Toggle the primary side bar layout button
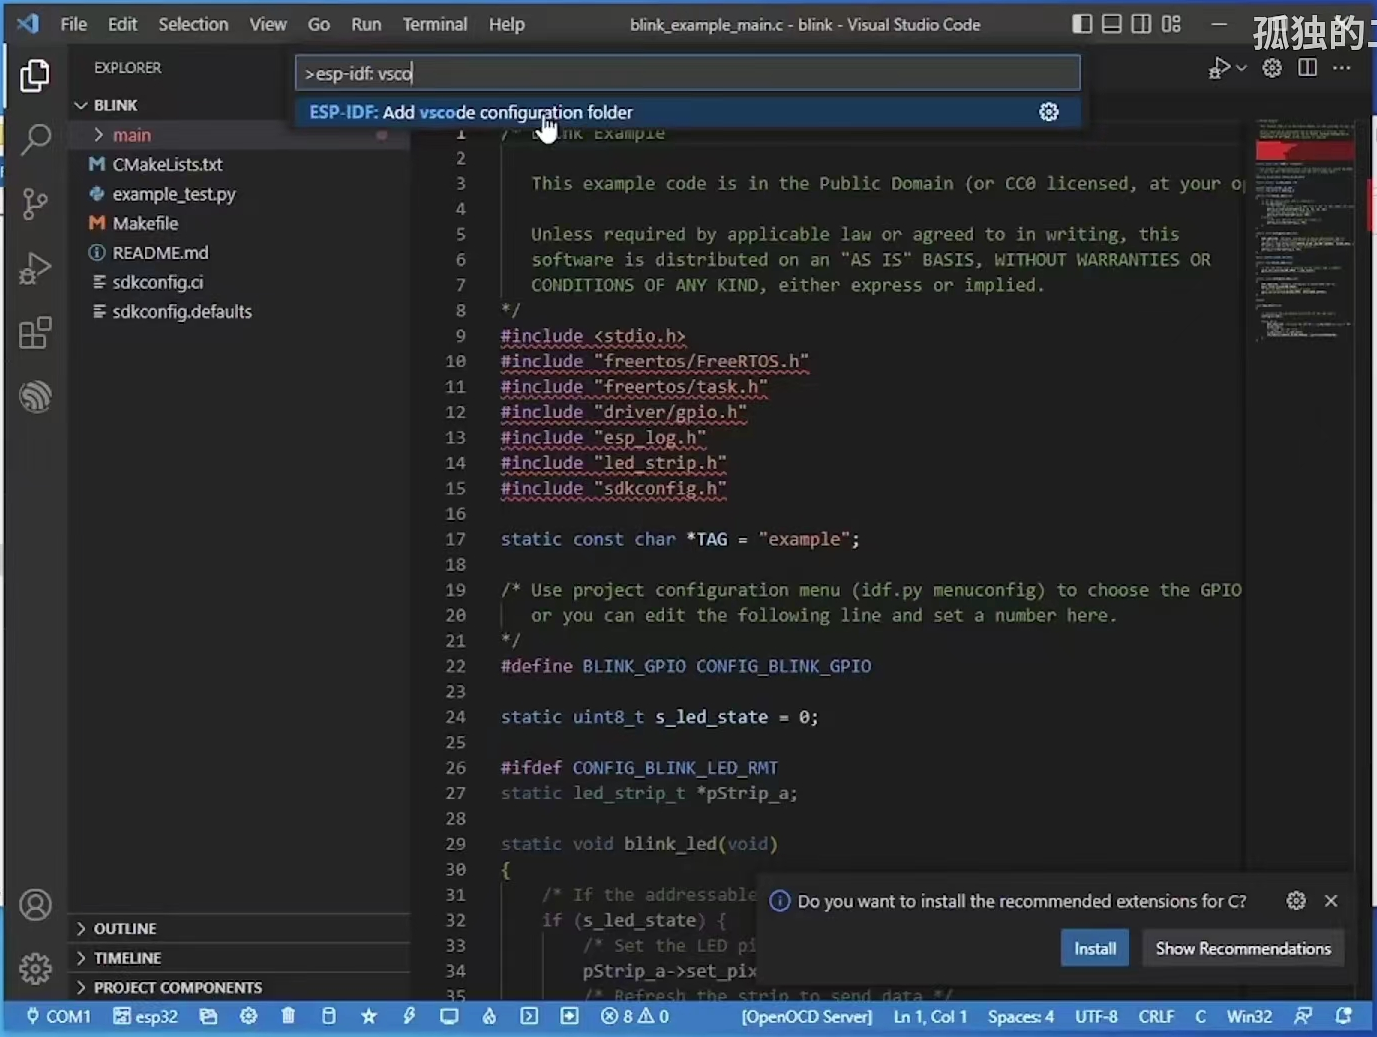The image size is (1377, 1037). click(1082, 24)
